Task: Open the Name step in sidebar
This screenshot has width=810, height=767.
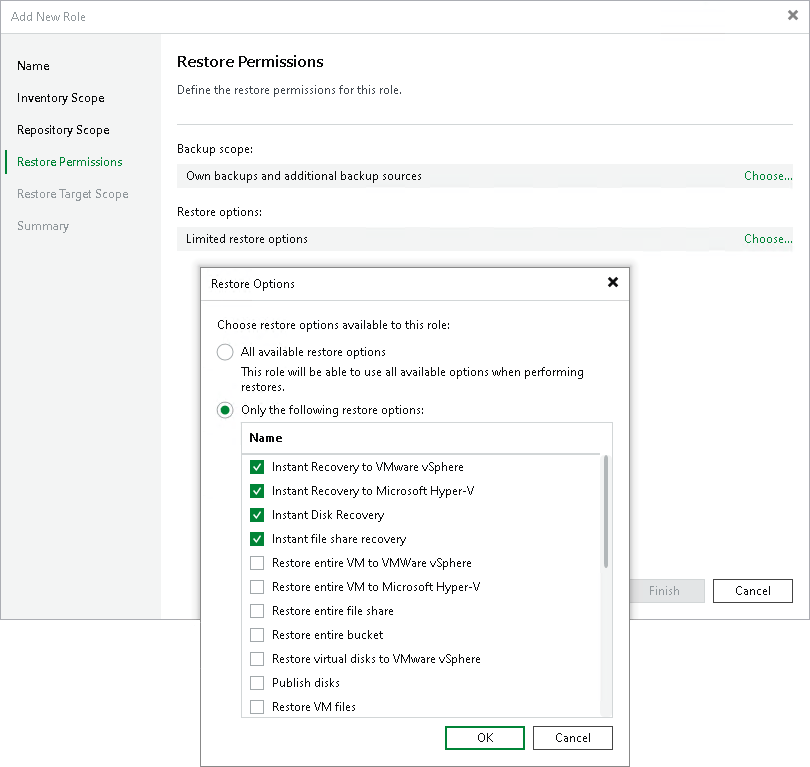Action: 33,66
